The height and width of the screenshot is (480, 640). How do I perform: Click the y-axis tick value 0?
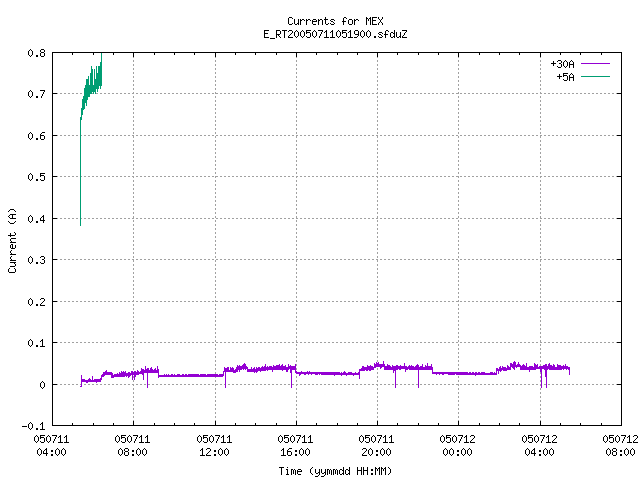42,384
